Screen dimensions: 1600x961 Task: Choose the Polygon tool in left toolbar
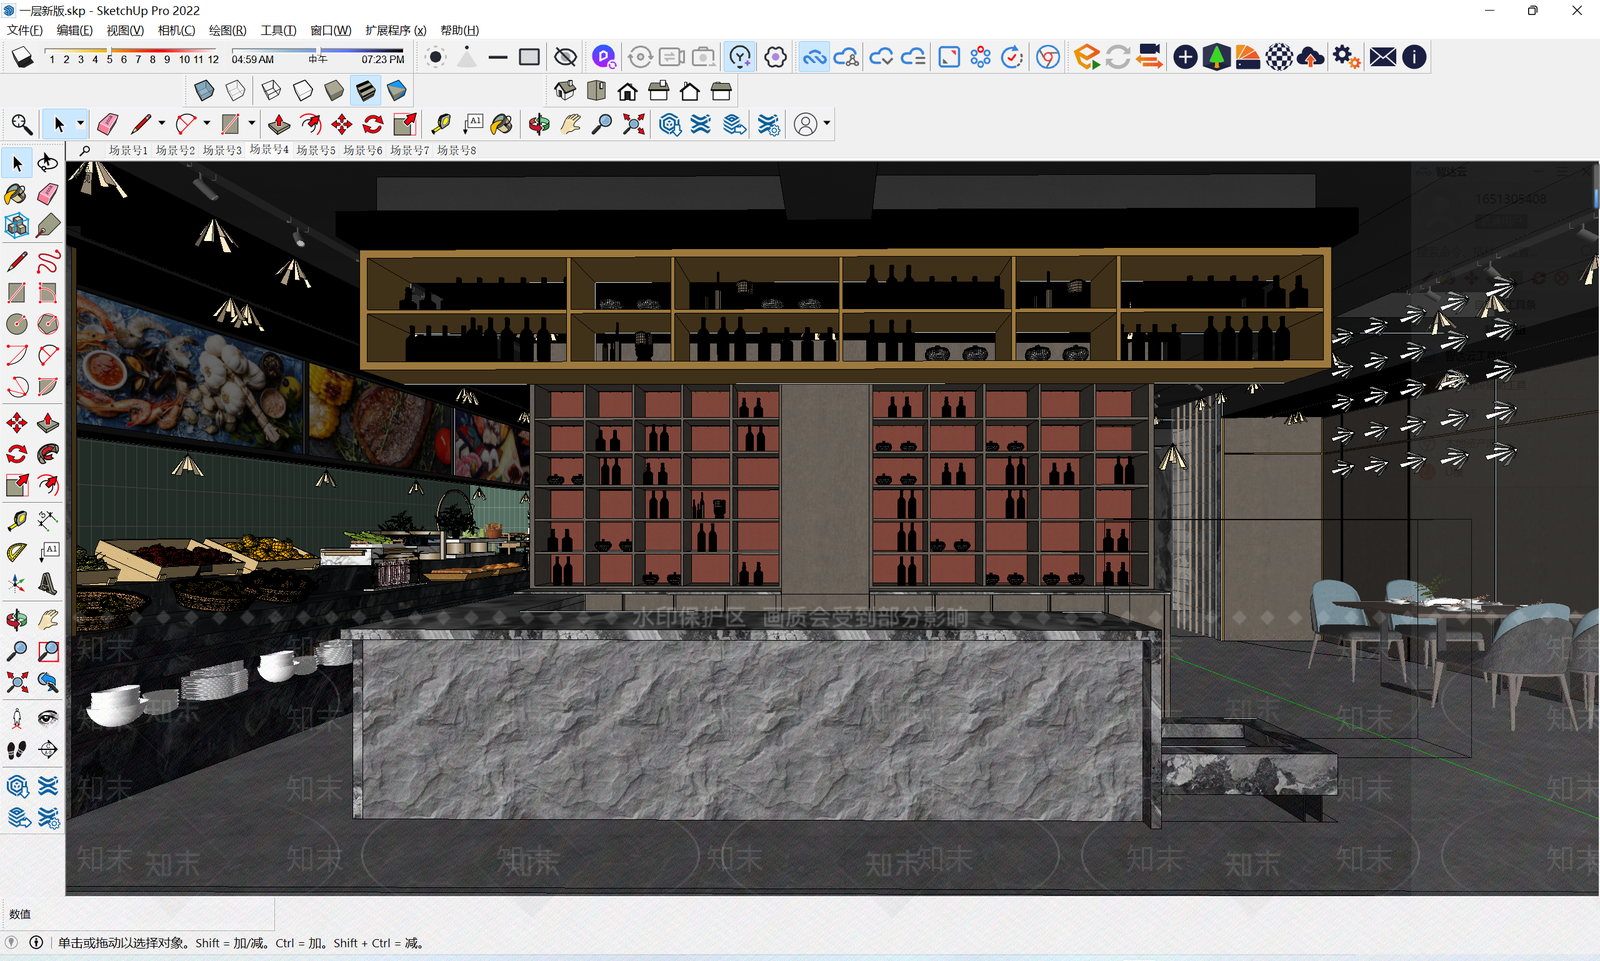tap(48, 324)
